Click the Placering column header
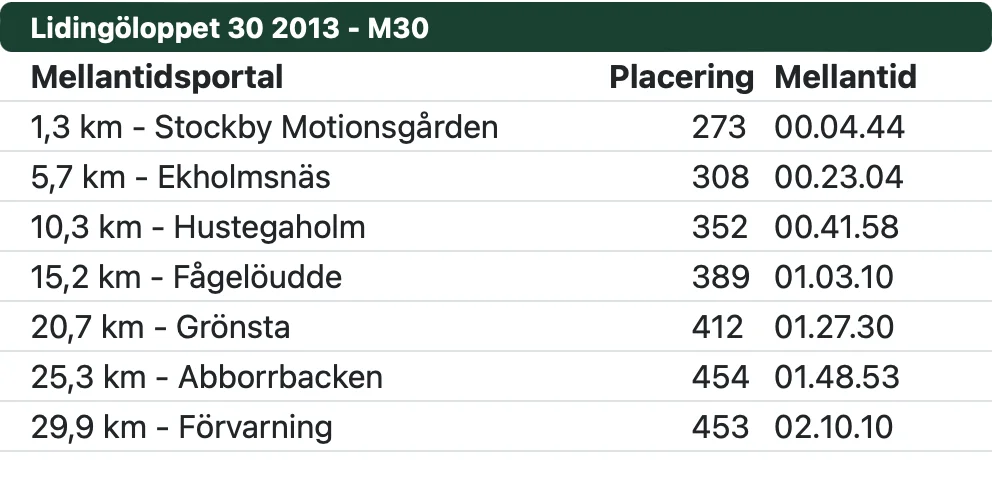The width and height of the screenshot is (992, 480). point(681,78)
